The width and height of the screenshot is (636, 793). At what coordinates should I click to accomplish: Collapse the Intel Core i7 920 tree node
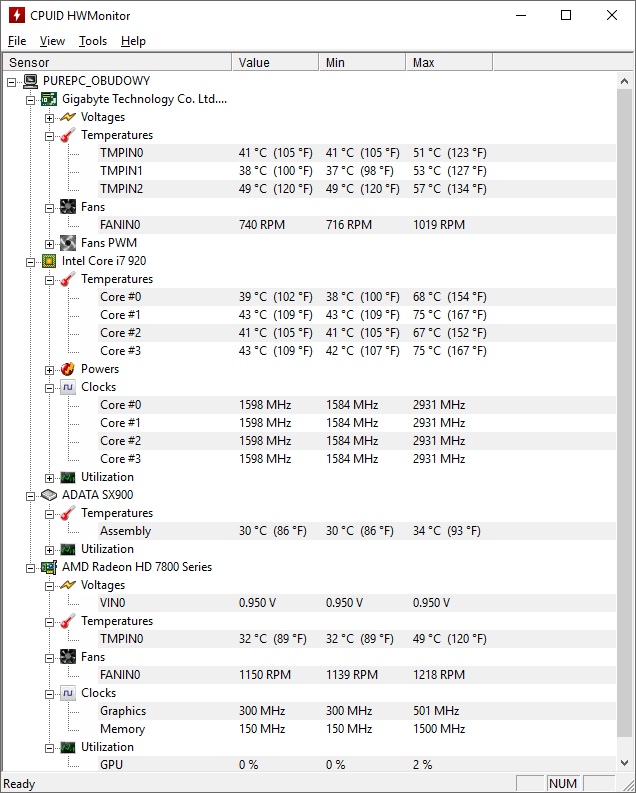pyautogui.click(x=30, y=261)
